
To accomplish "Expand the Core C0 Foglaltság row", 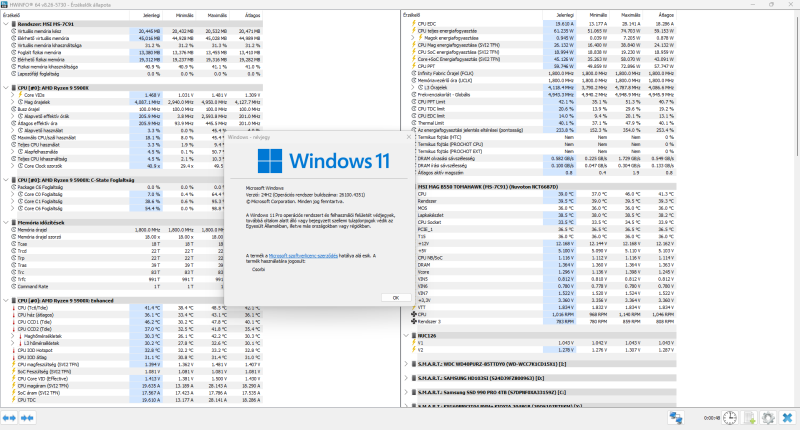I will coord(13,194).
